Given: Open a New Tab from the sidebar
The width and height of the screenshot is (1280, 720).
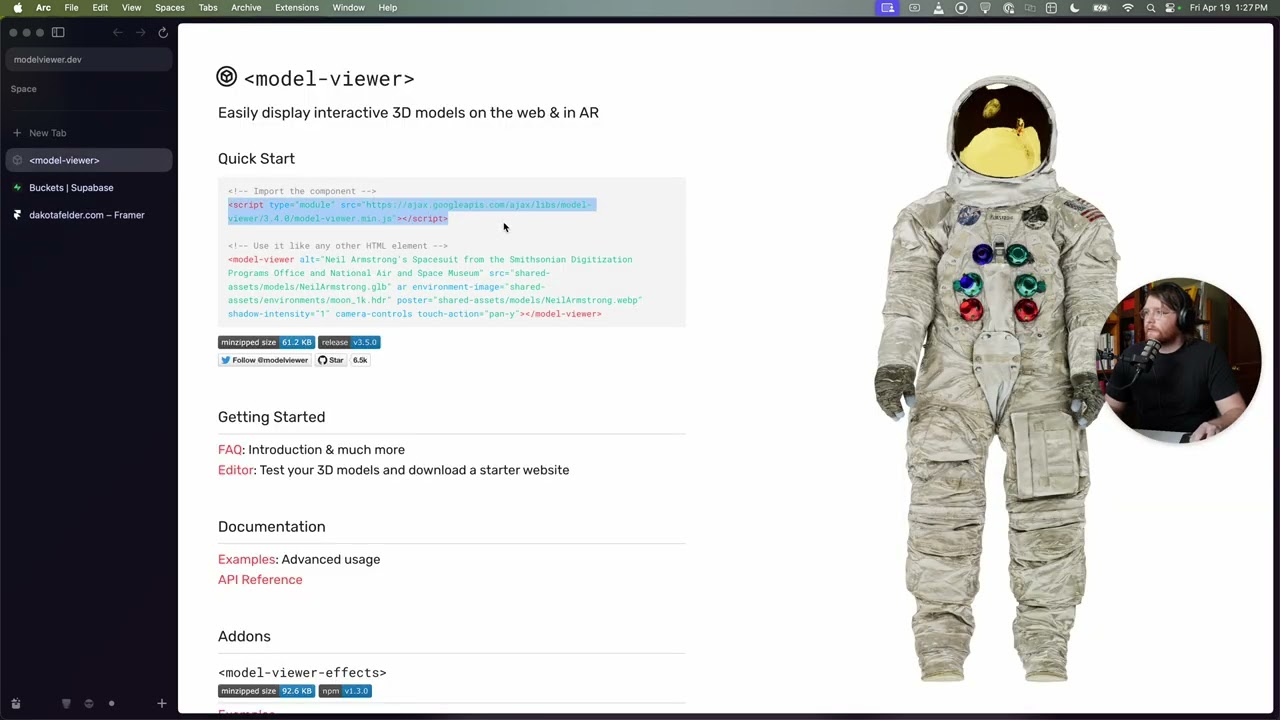Looking at the screenshot, I should [89, 133].
